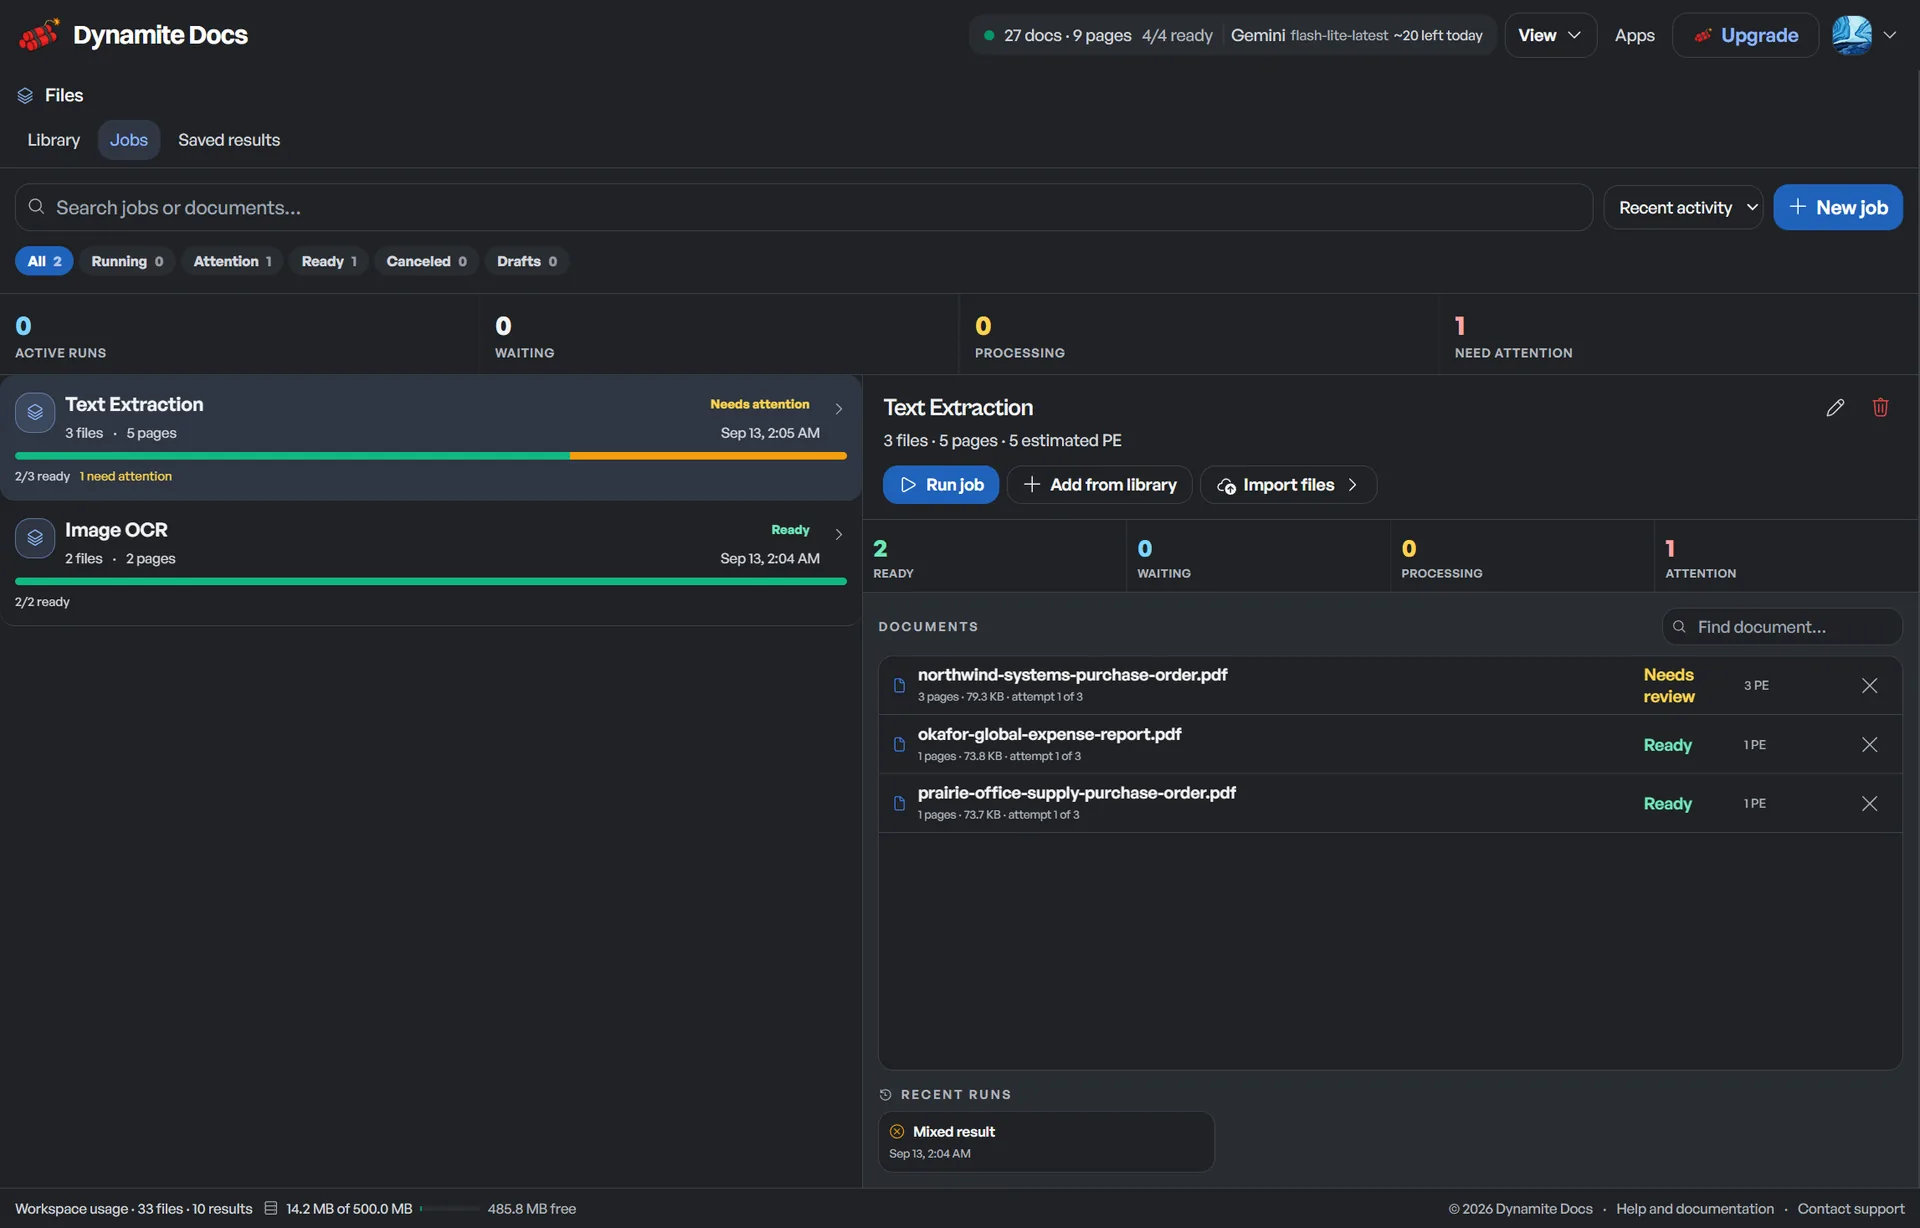Expand the Text Extraction job chevron
The width and height of the screenshot is (1920, 1228).
click(839, 409)
